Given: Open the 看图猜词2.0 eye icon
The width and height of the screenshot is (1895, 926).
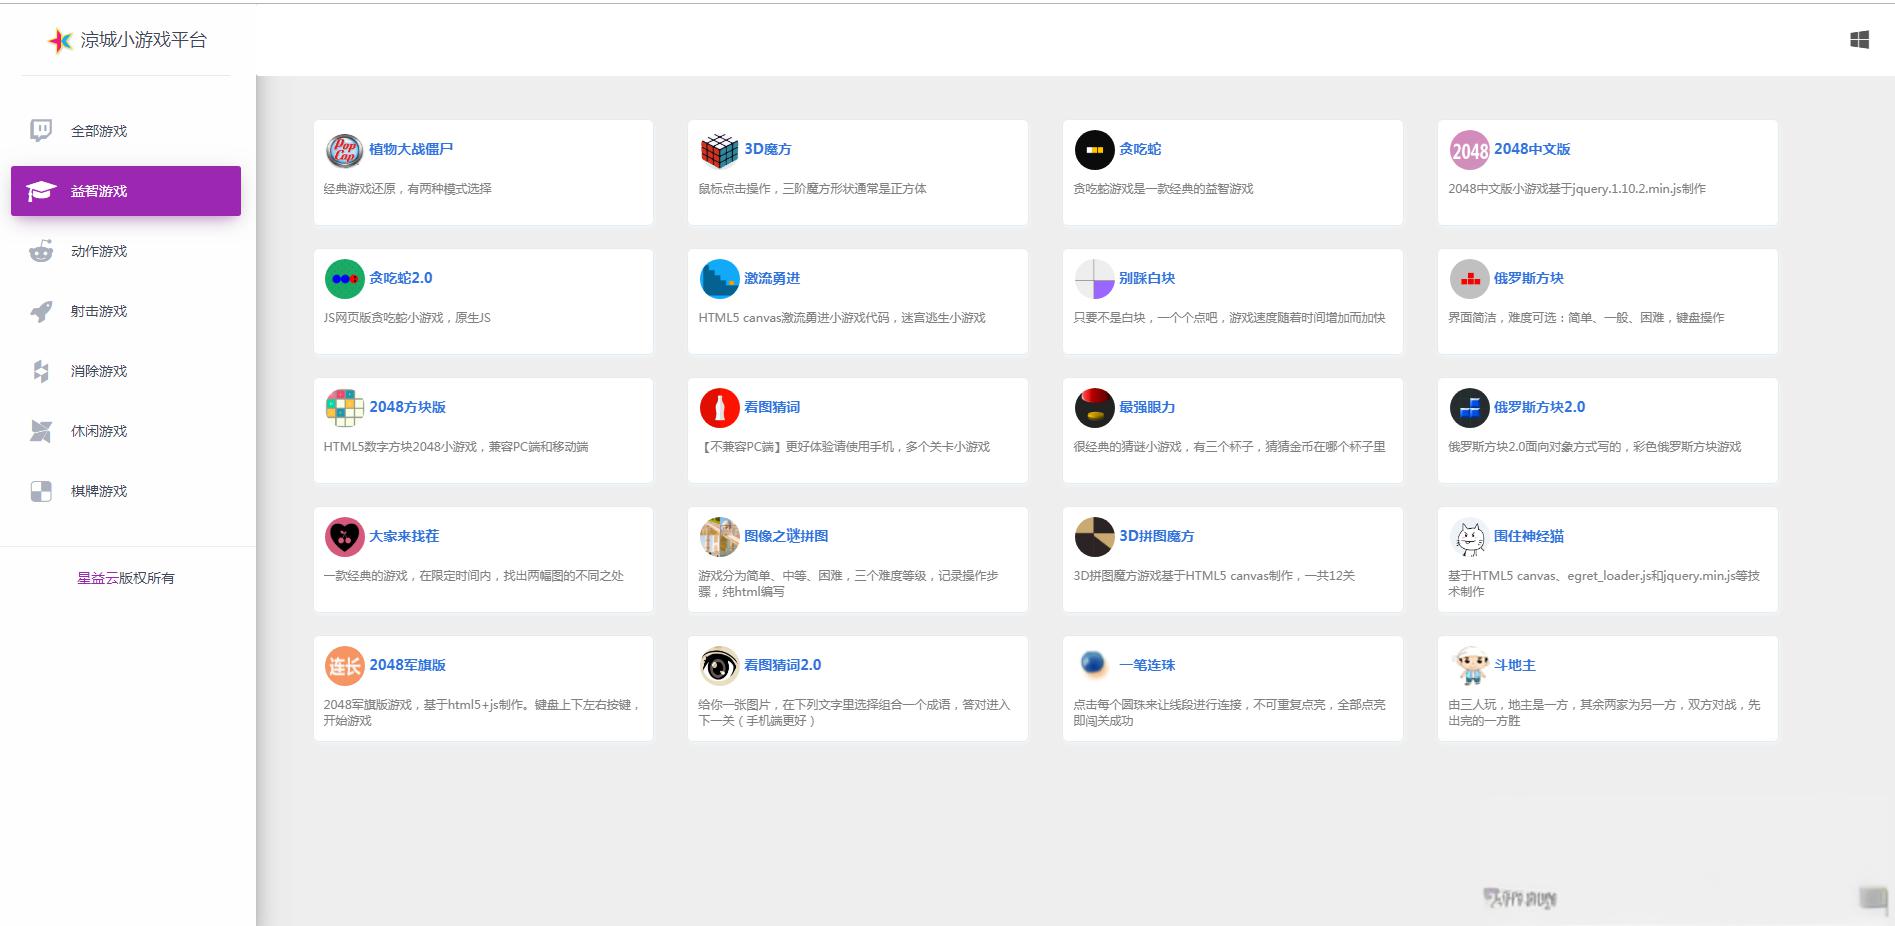Looking at the screenshot, I should [x=719, y=666].
